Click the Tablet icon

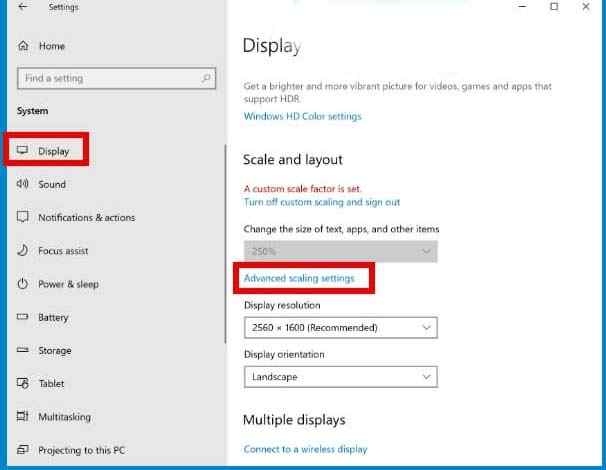[22, 383]
